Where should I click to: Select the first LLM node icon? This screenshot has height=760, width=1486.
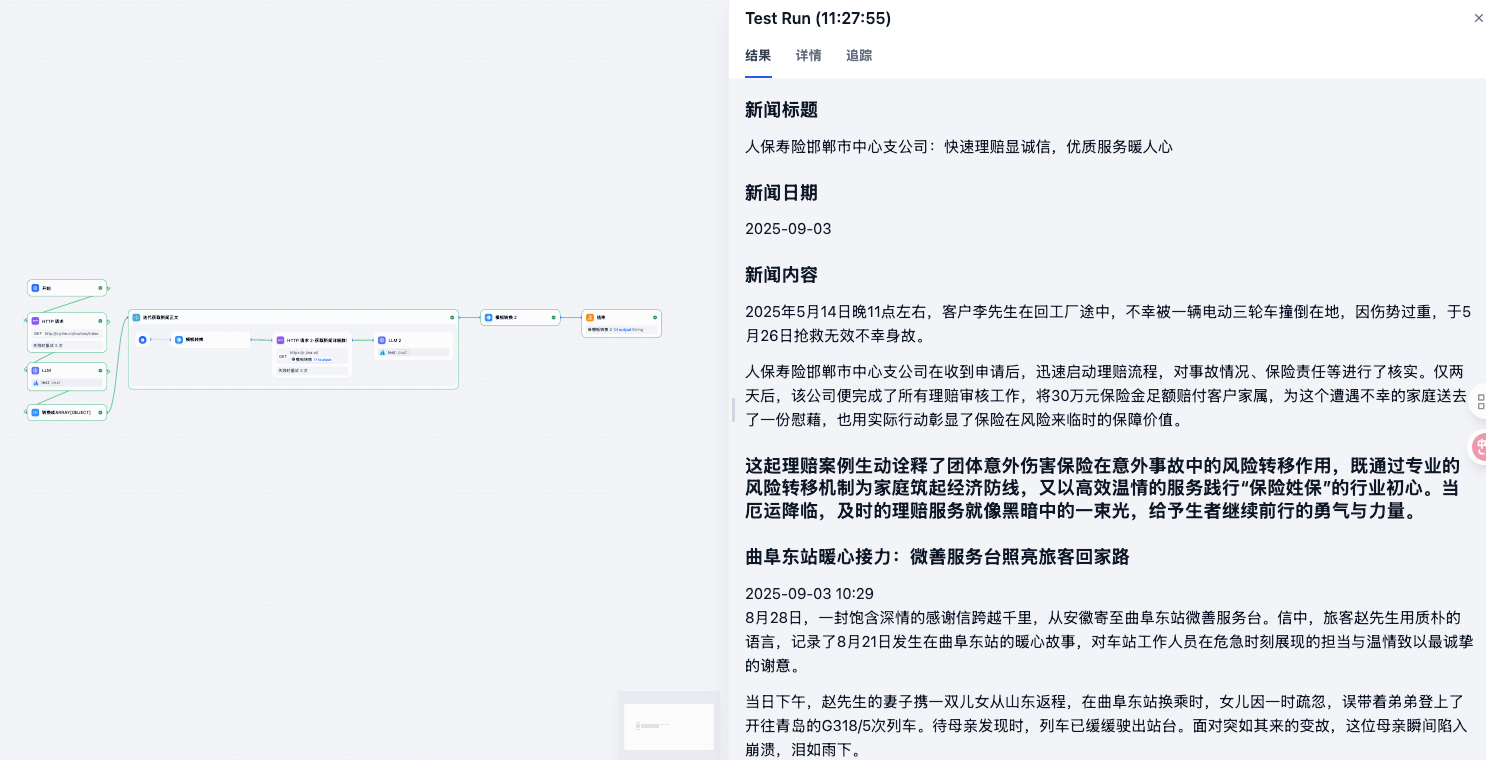pyautogui.click(x=35, y=370)
